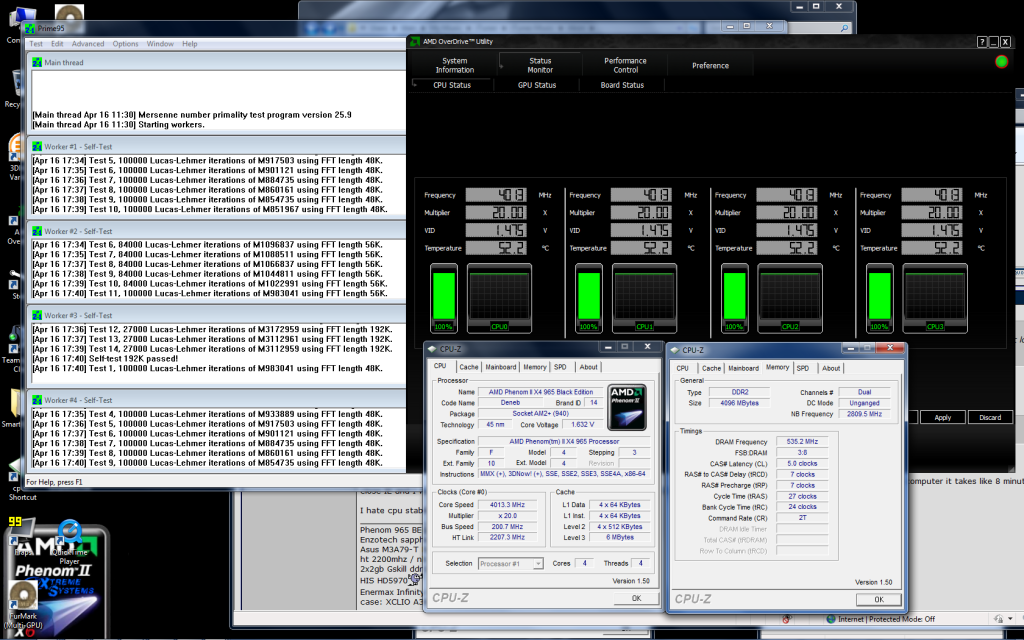Click the CPU1 green usage bar

click(x=588, y=297)
